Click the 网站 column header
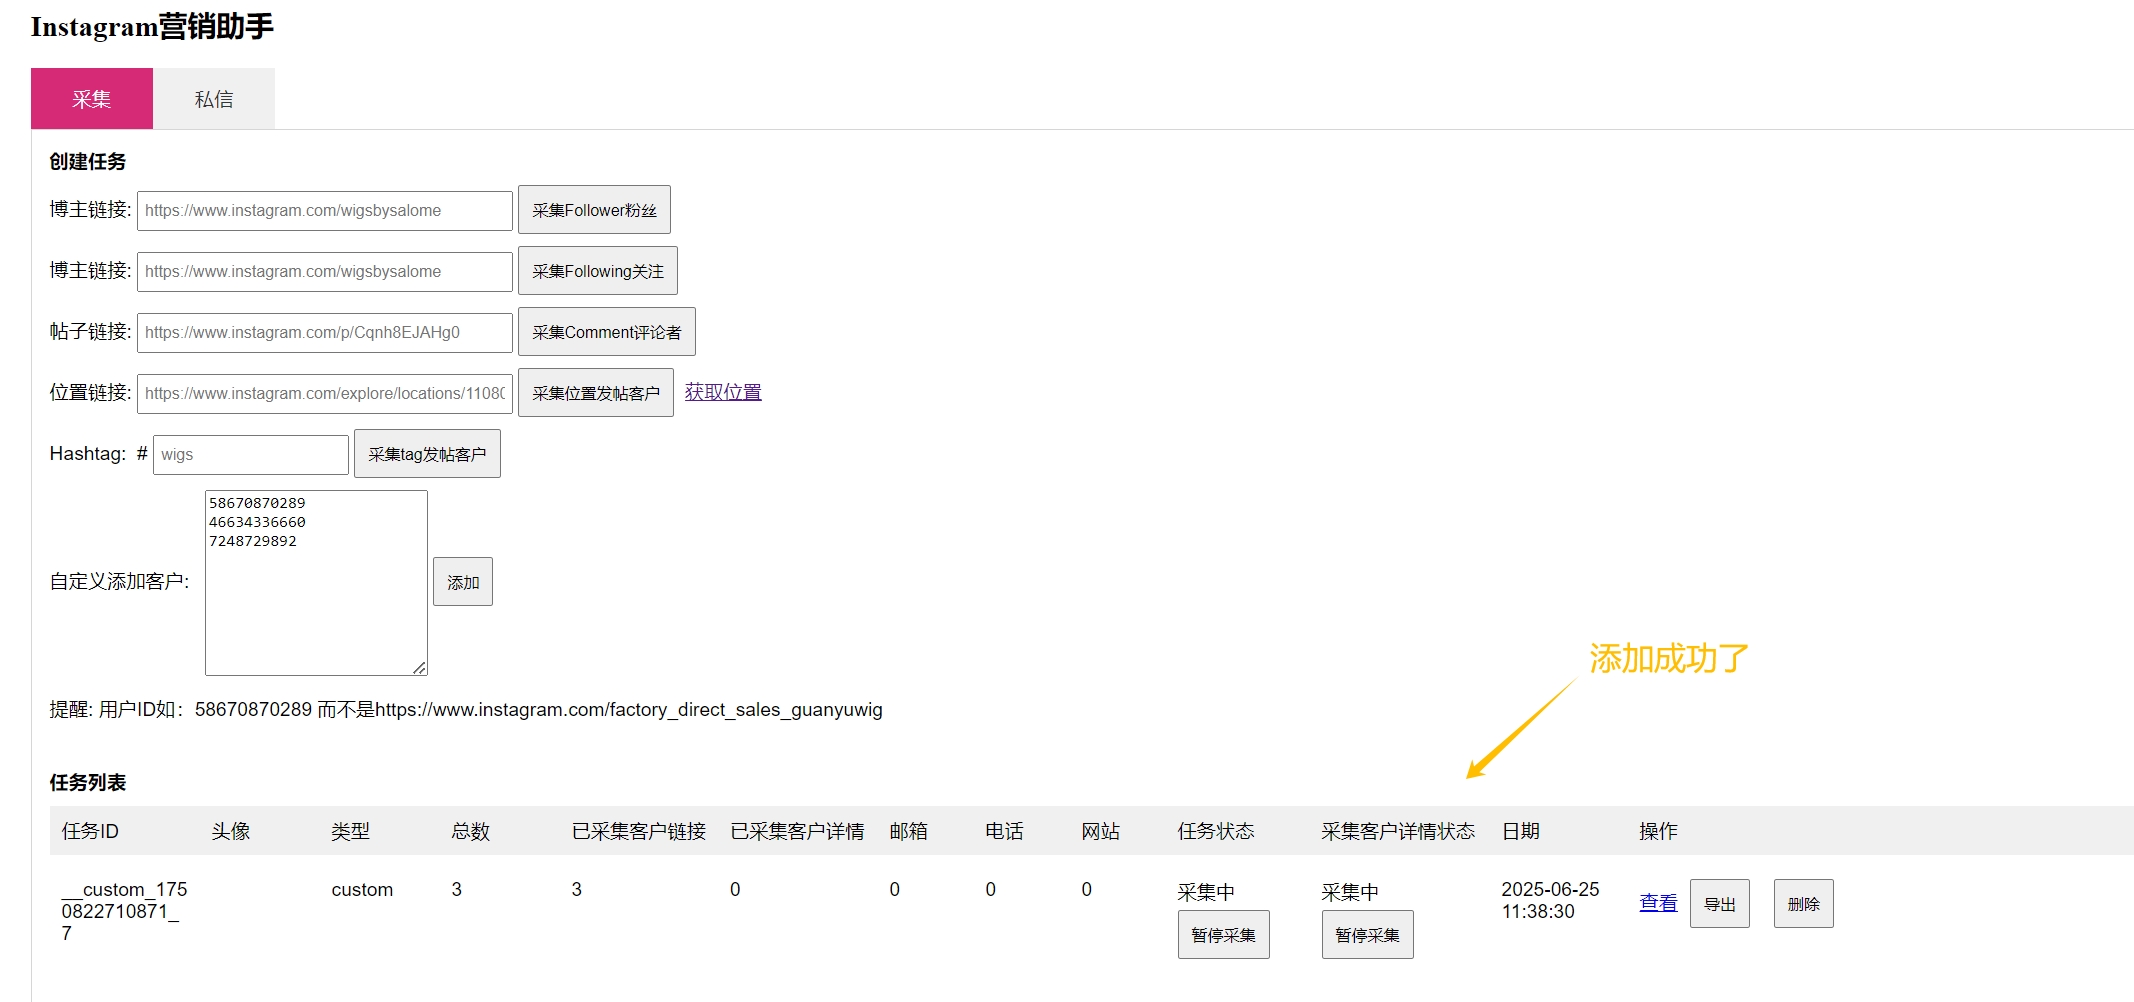 click(1101, 831)
